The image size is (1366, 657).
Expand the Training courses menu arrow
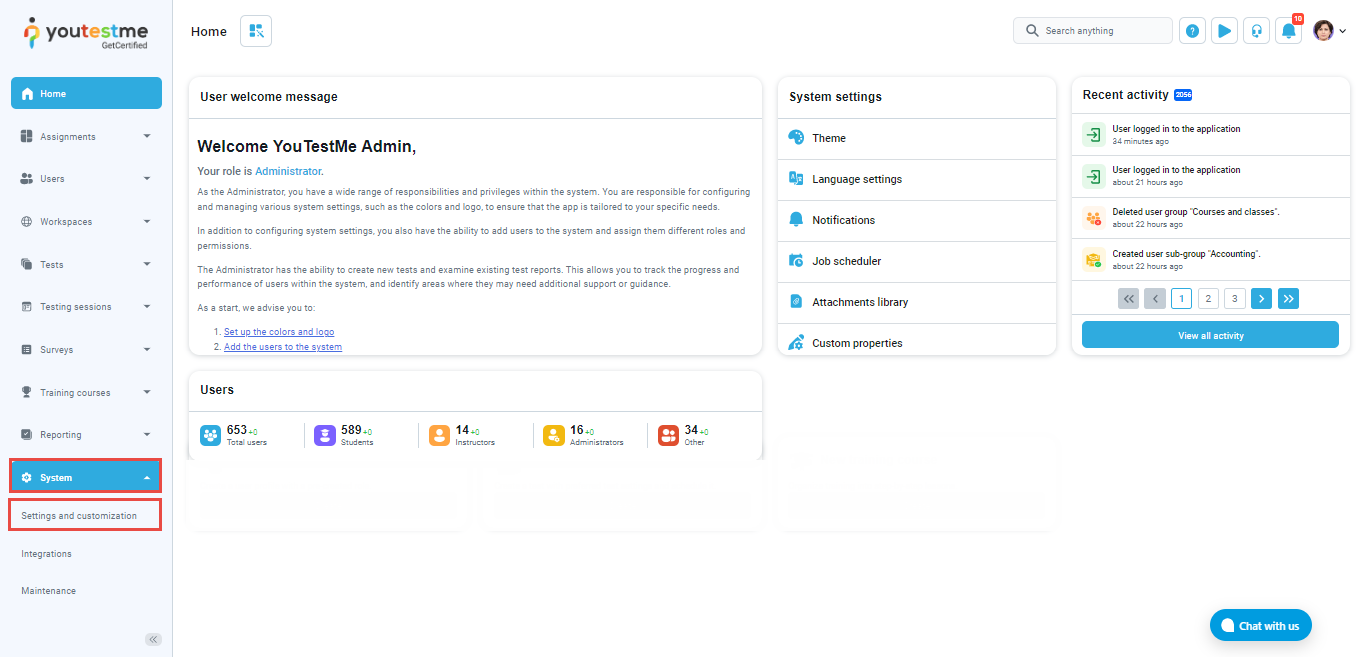[x=147, y=392]
